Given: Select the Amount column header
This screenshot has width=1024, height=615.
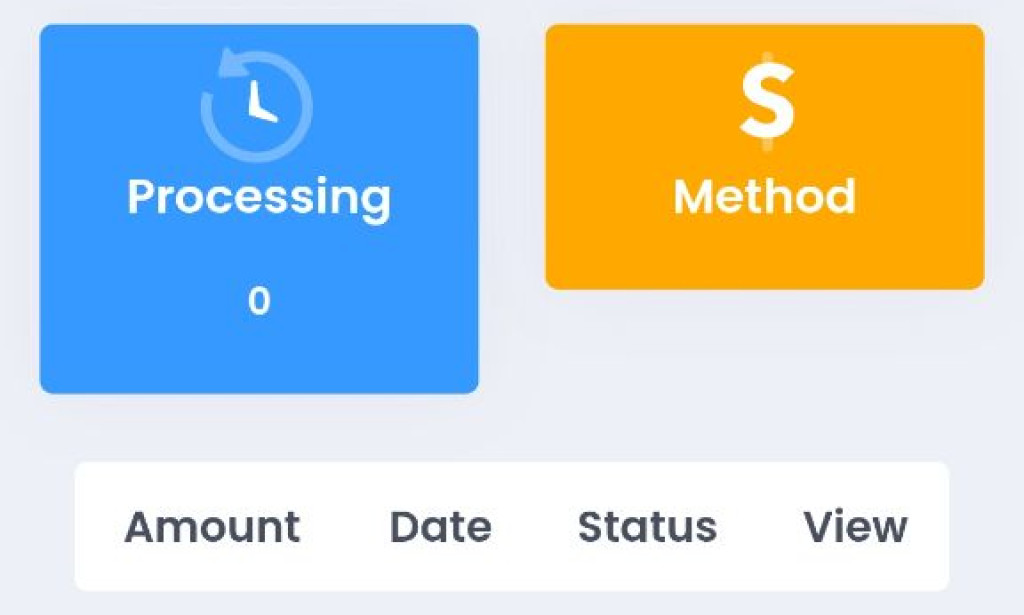Looking at the screenshot, I should [212, 527].
